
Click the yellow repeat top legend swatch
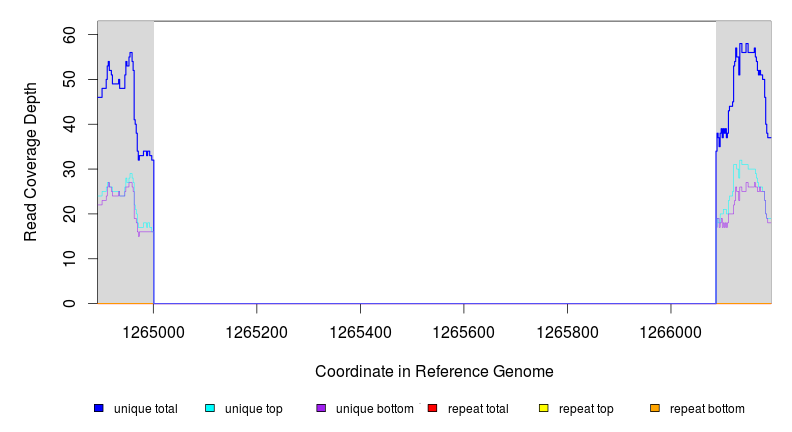[544, 408]
